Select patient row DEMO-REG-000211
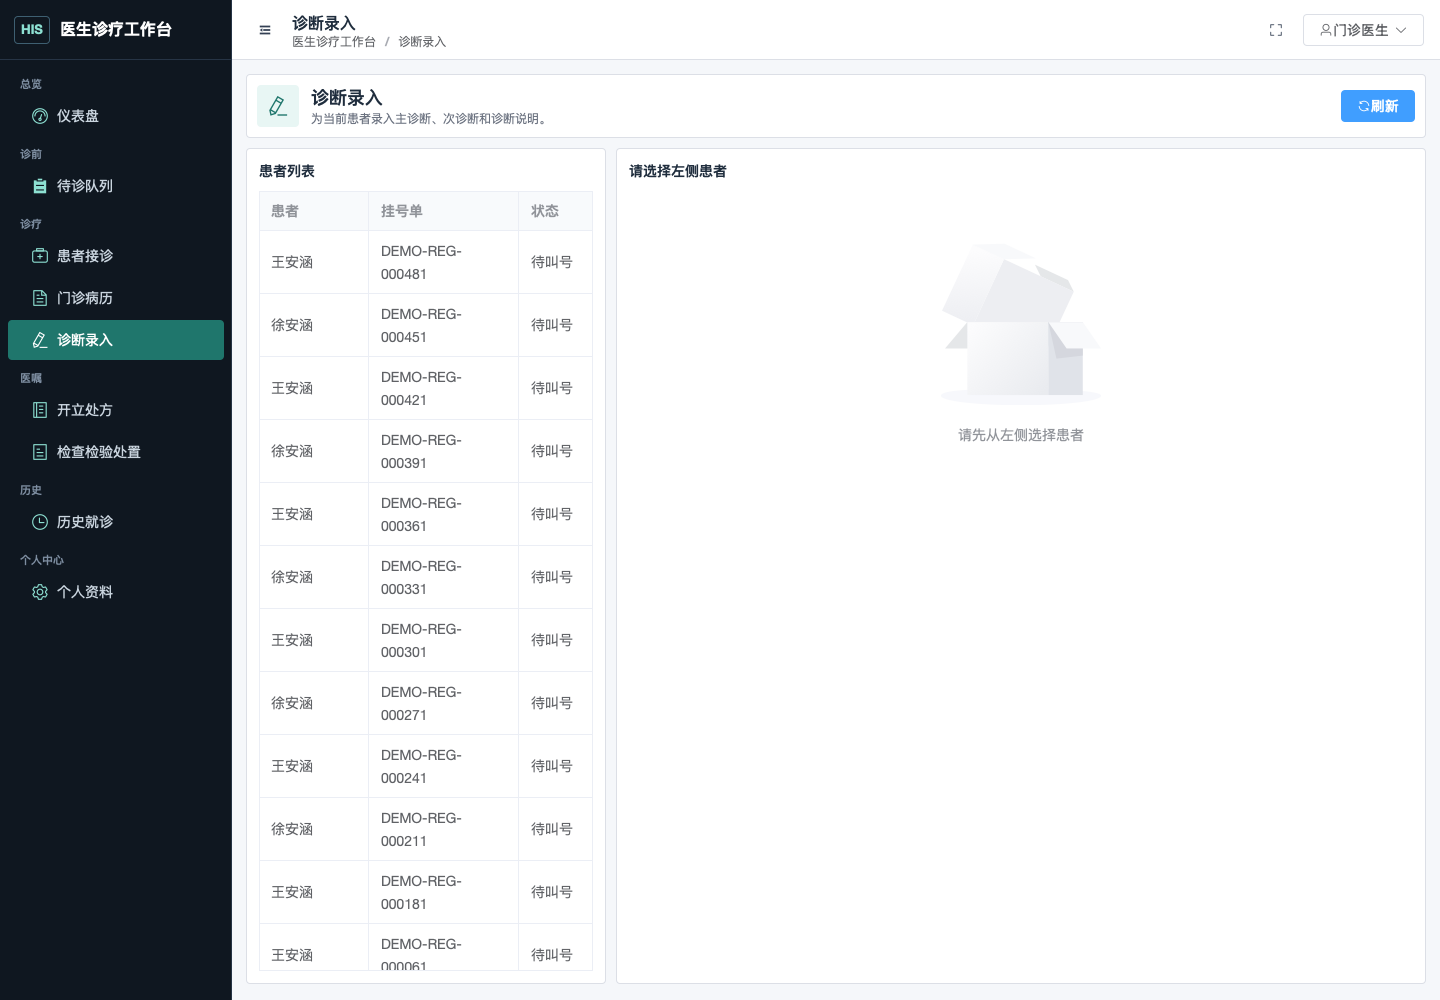This screenshot has width=1440, height=1000. pyautogui.click(x=426, y=829)
